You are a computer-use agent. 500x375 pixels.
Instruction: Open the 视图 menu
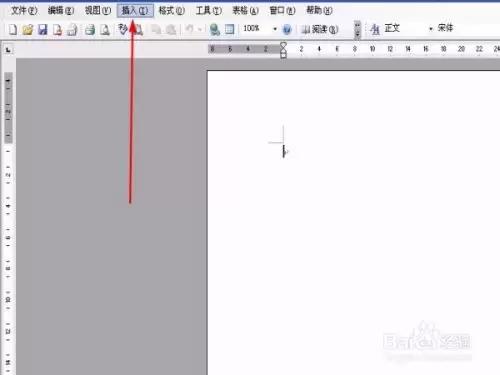tap(98, 11)
